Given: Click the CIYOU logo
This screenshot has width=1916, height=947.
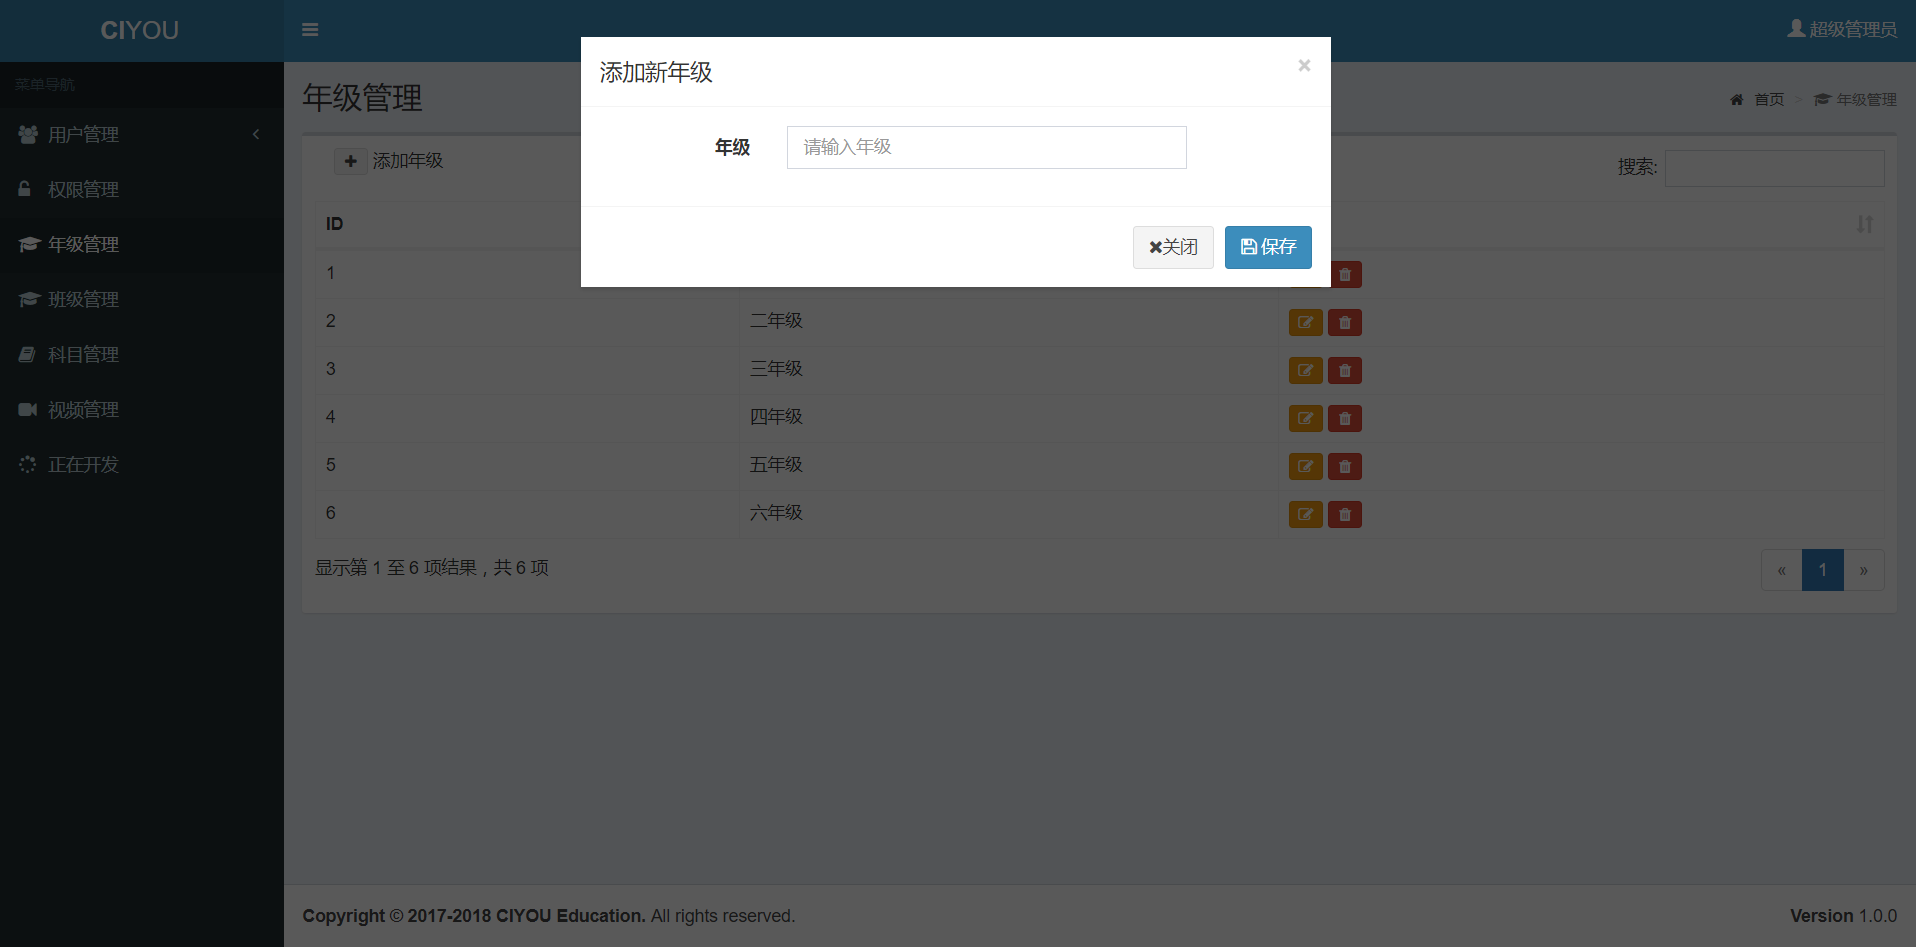Looking at the screenshot, I should click(140, 30).
